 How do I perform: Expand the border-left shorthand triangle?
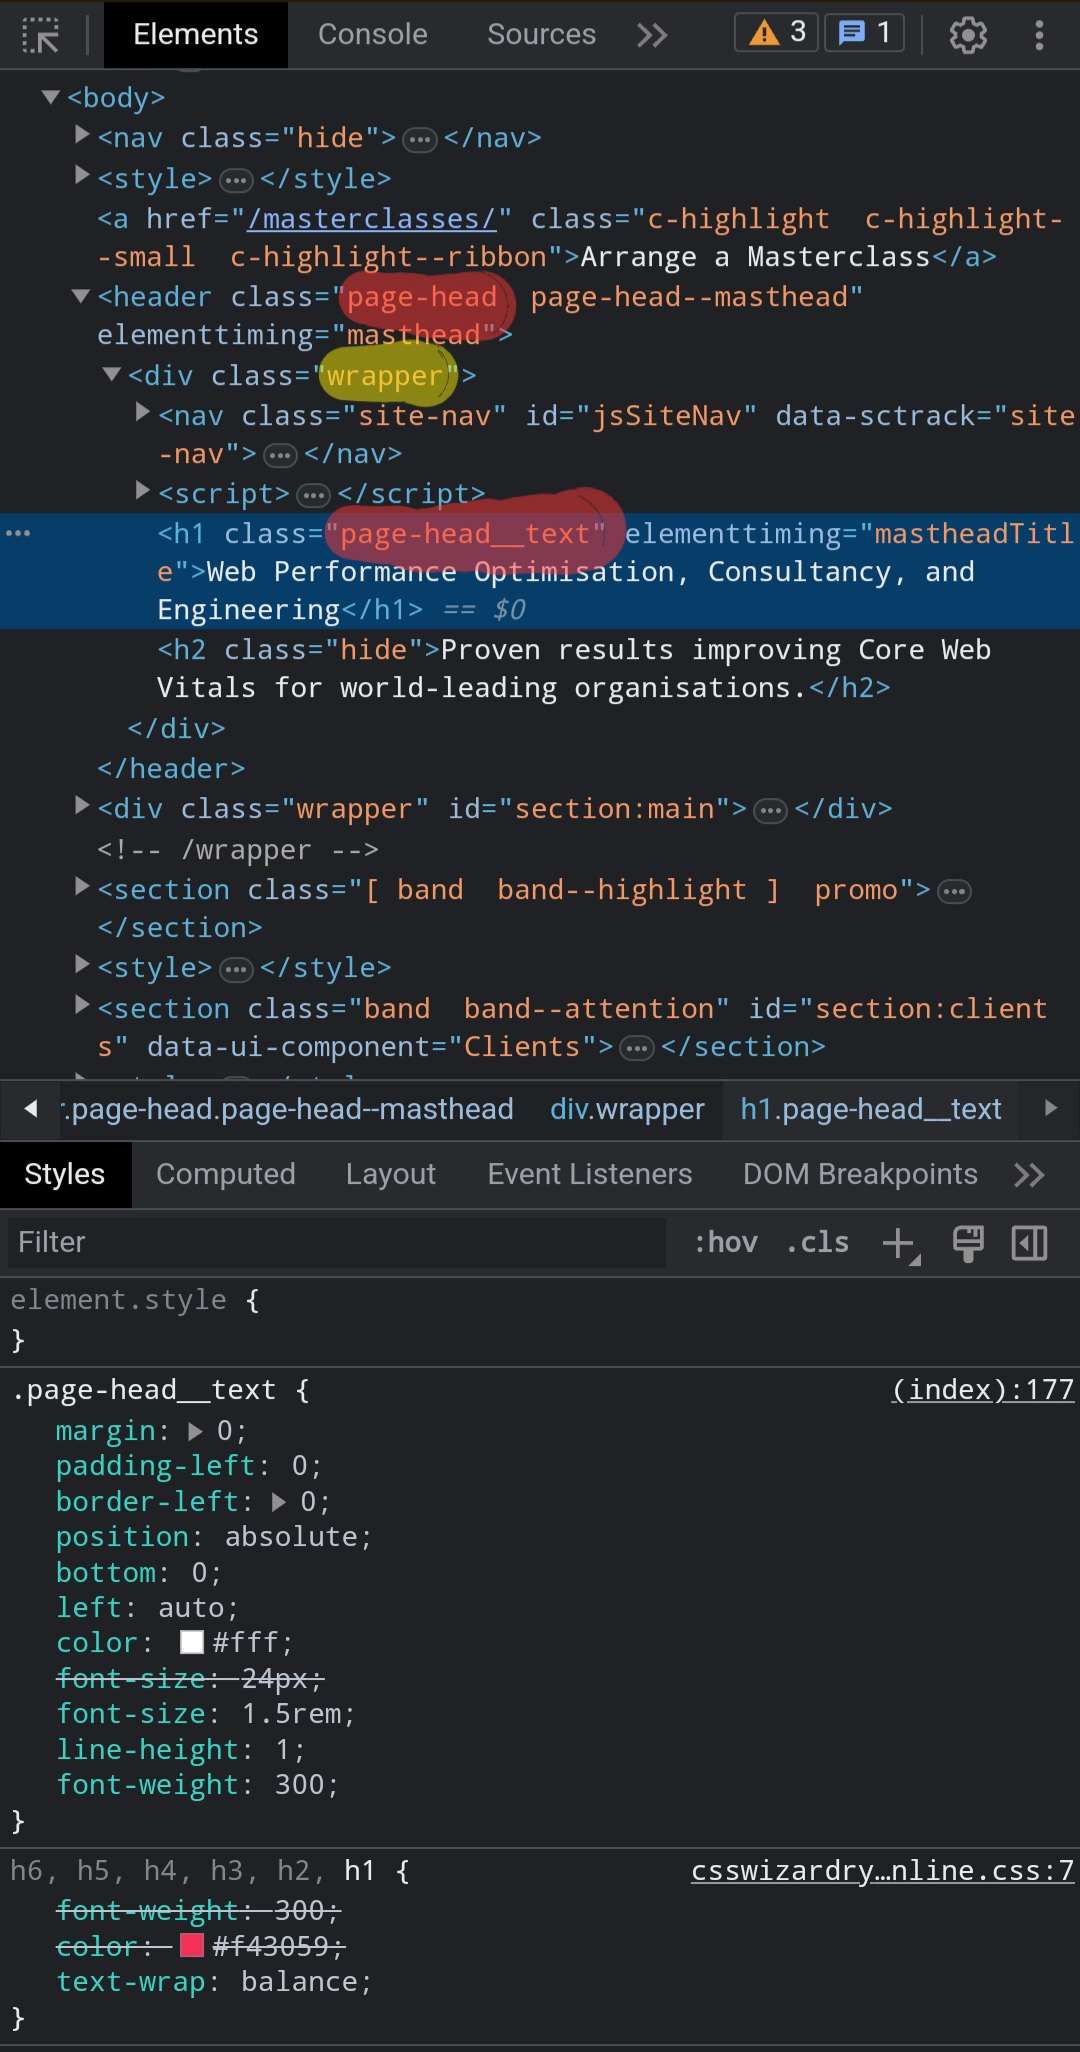click(x=278, y=1502)
